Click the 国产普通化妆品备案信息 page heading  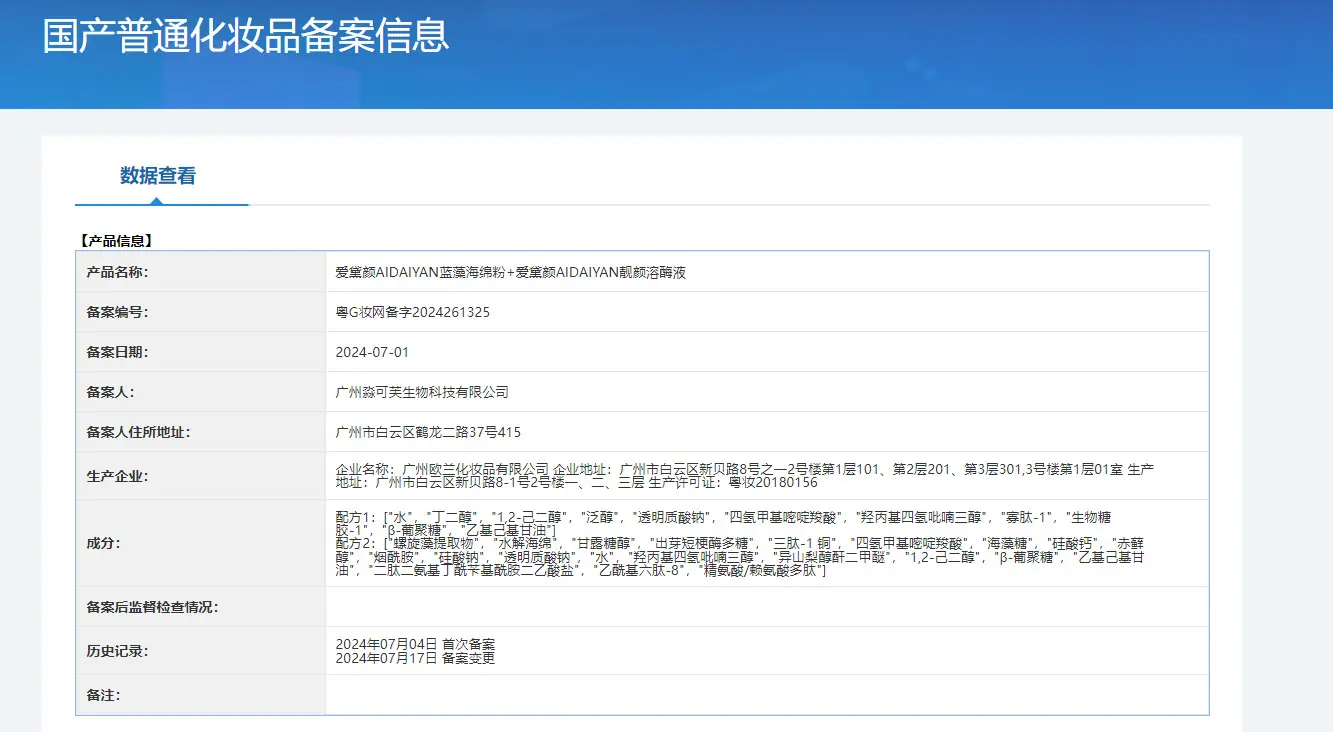pos(246,35)
